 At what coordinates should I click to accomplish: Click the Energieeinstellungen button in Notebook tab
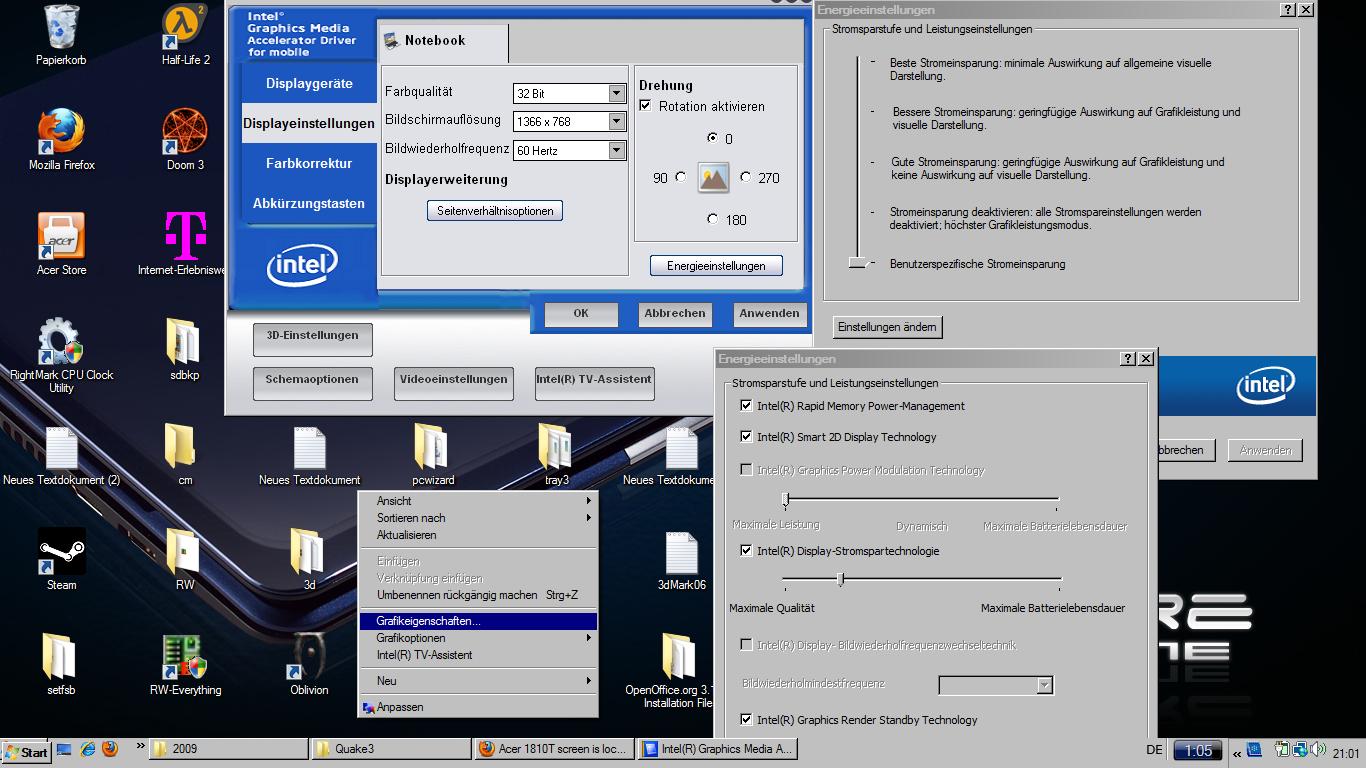pos(716,266)
